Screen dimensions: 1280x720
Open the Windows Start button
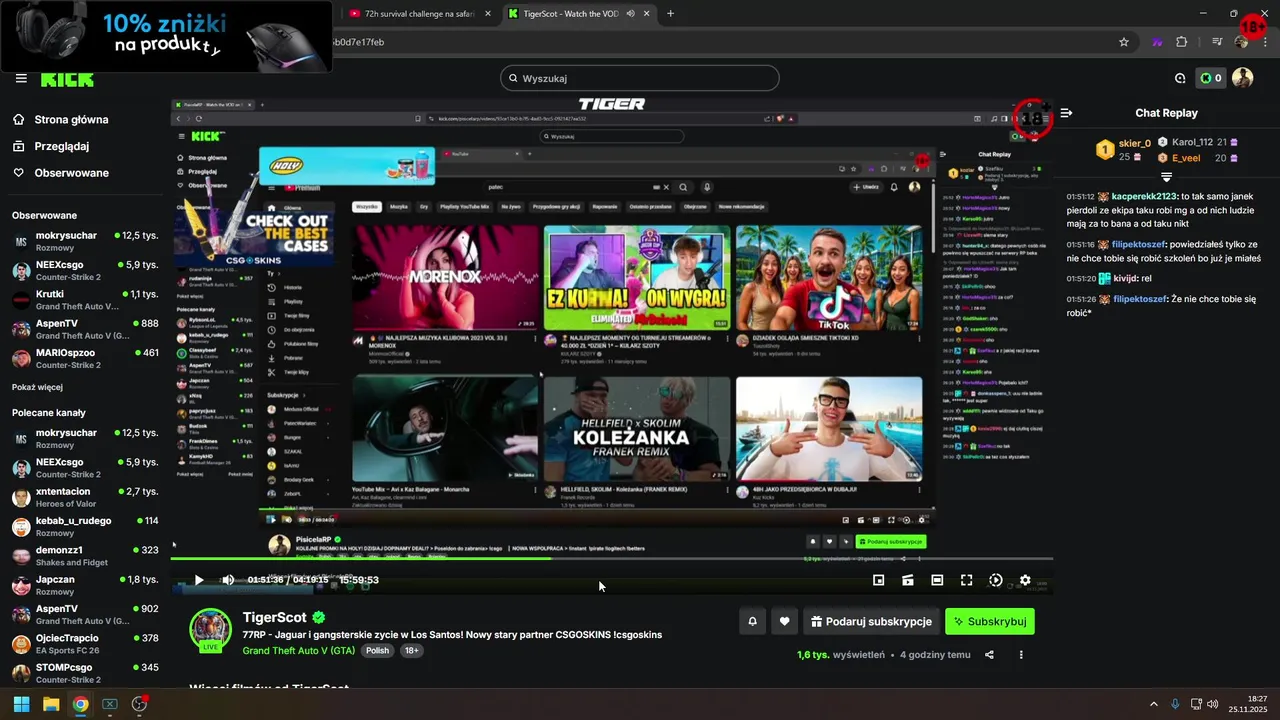(x=21, y=704)
